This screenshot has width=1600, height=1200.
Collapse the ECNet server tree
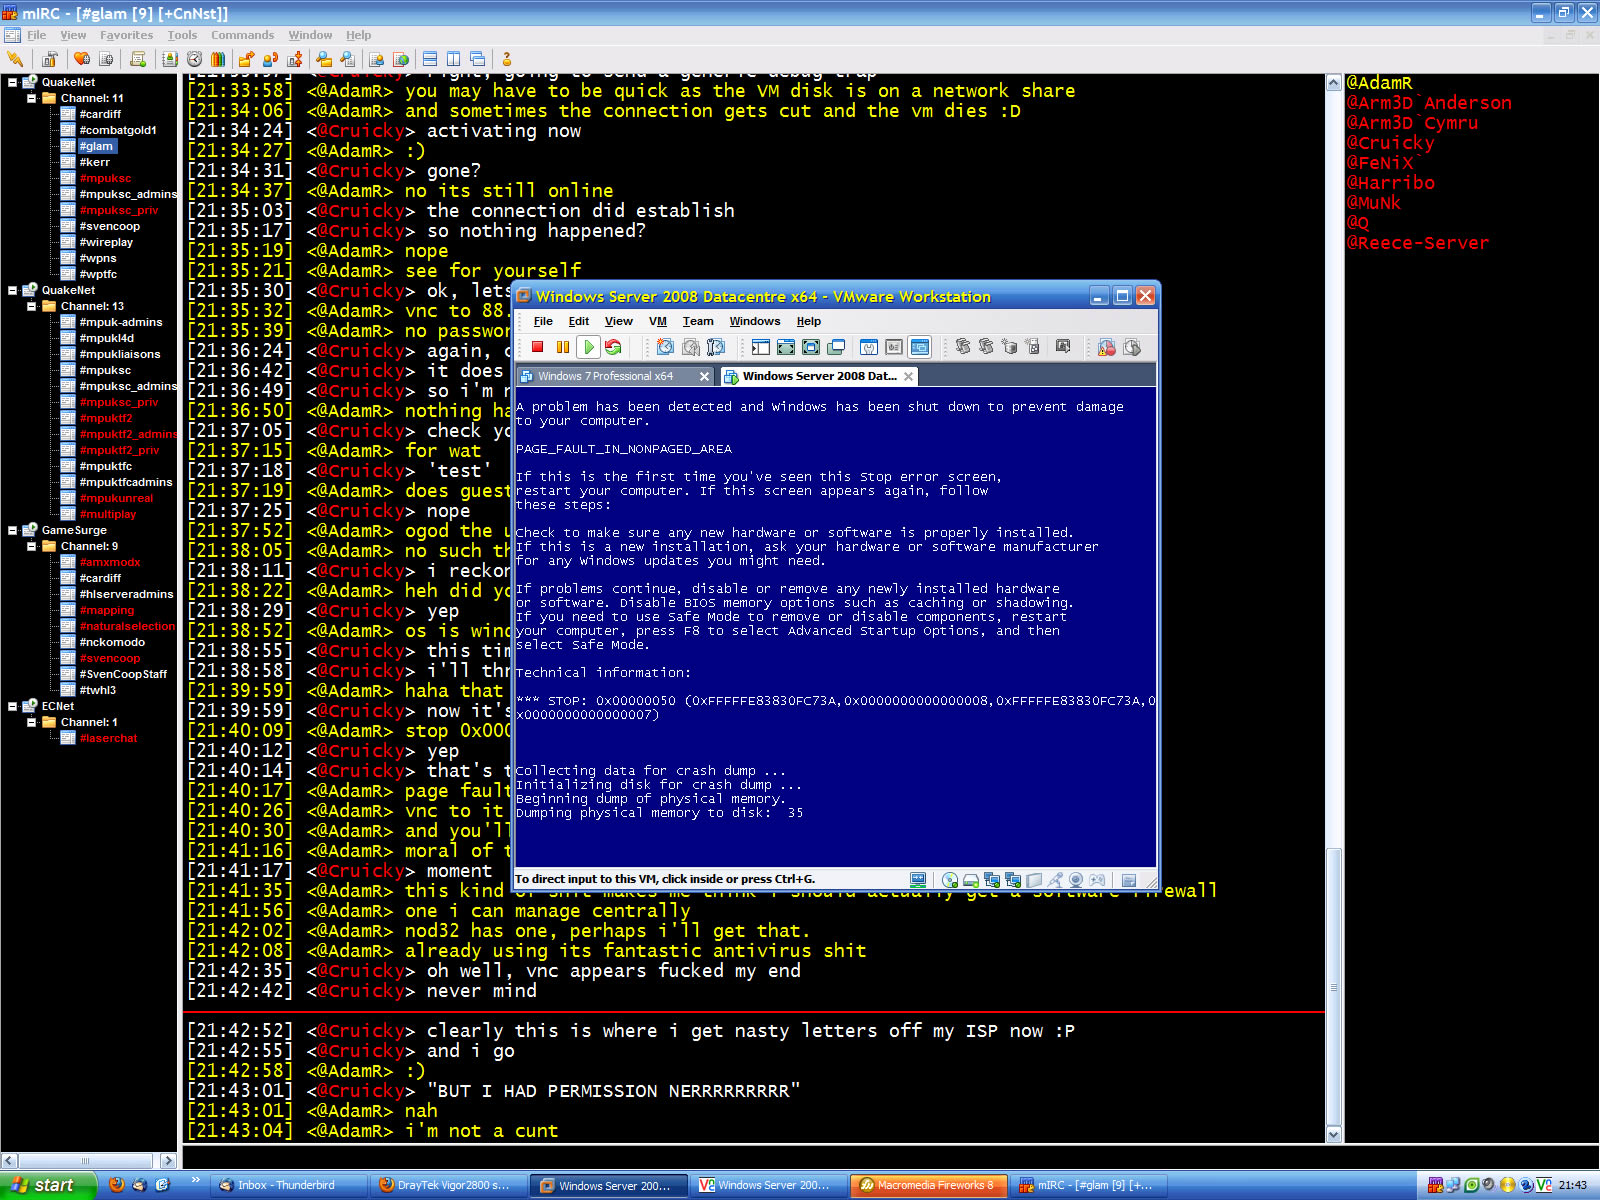tap(13, 706)
